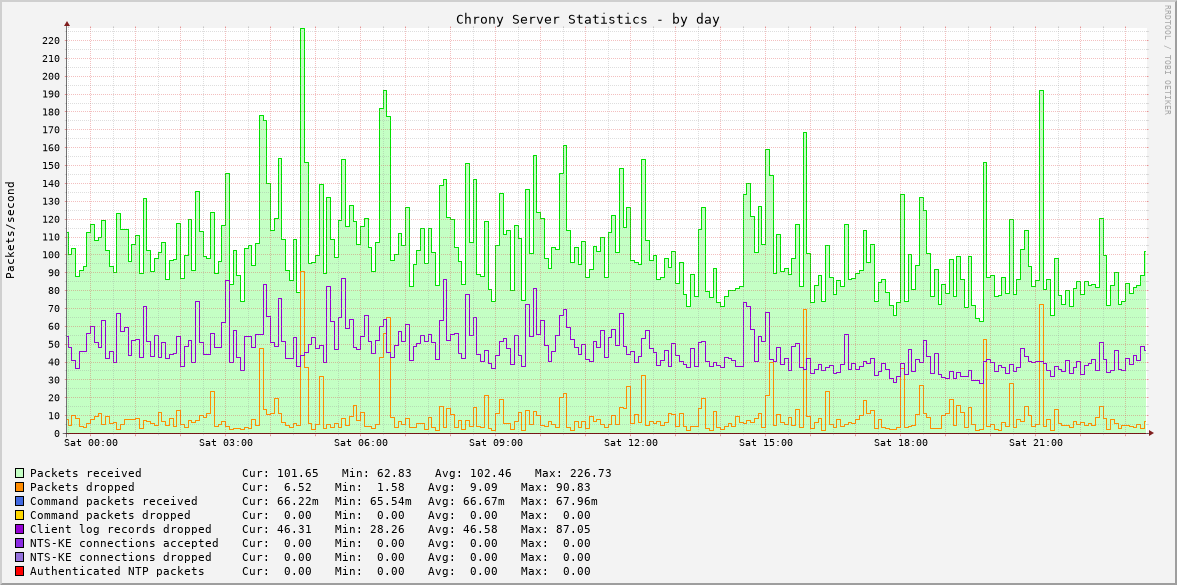Click the 'Sat 12:00' x-axis label
The image size is (1177, 585).
(x=631, y=443)
